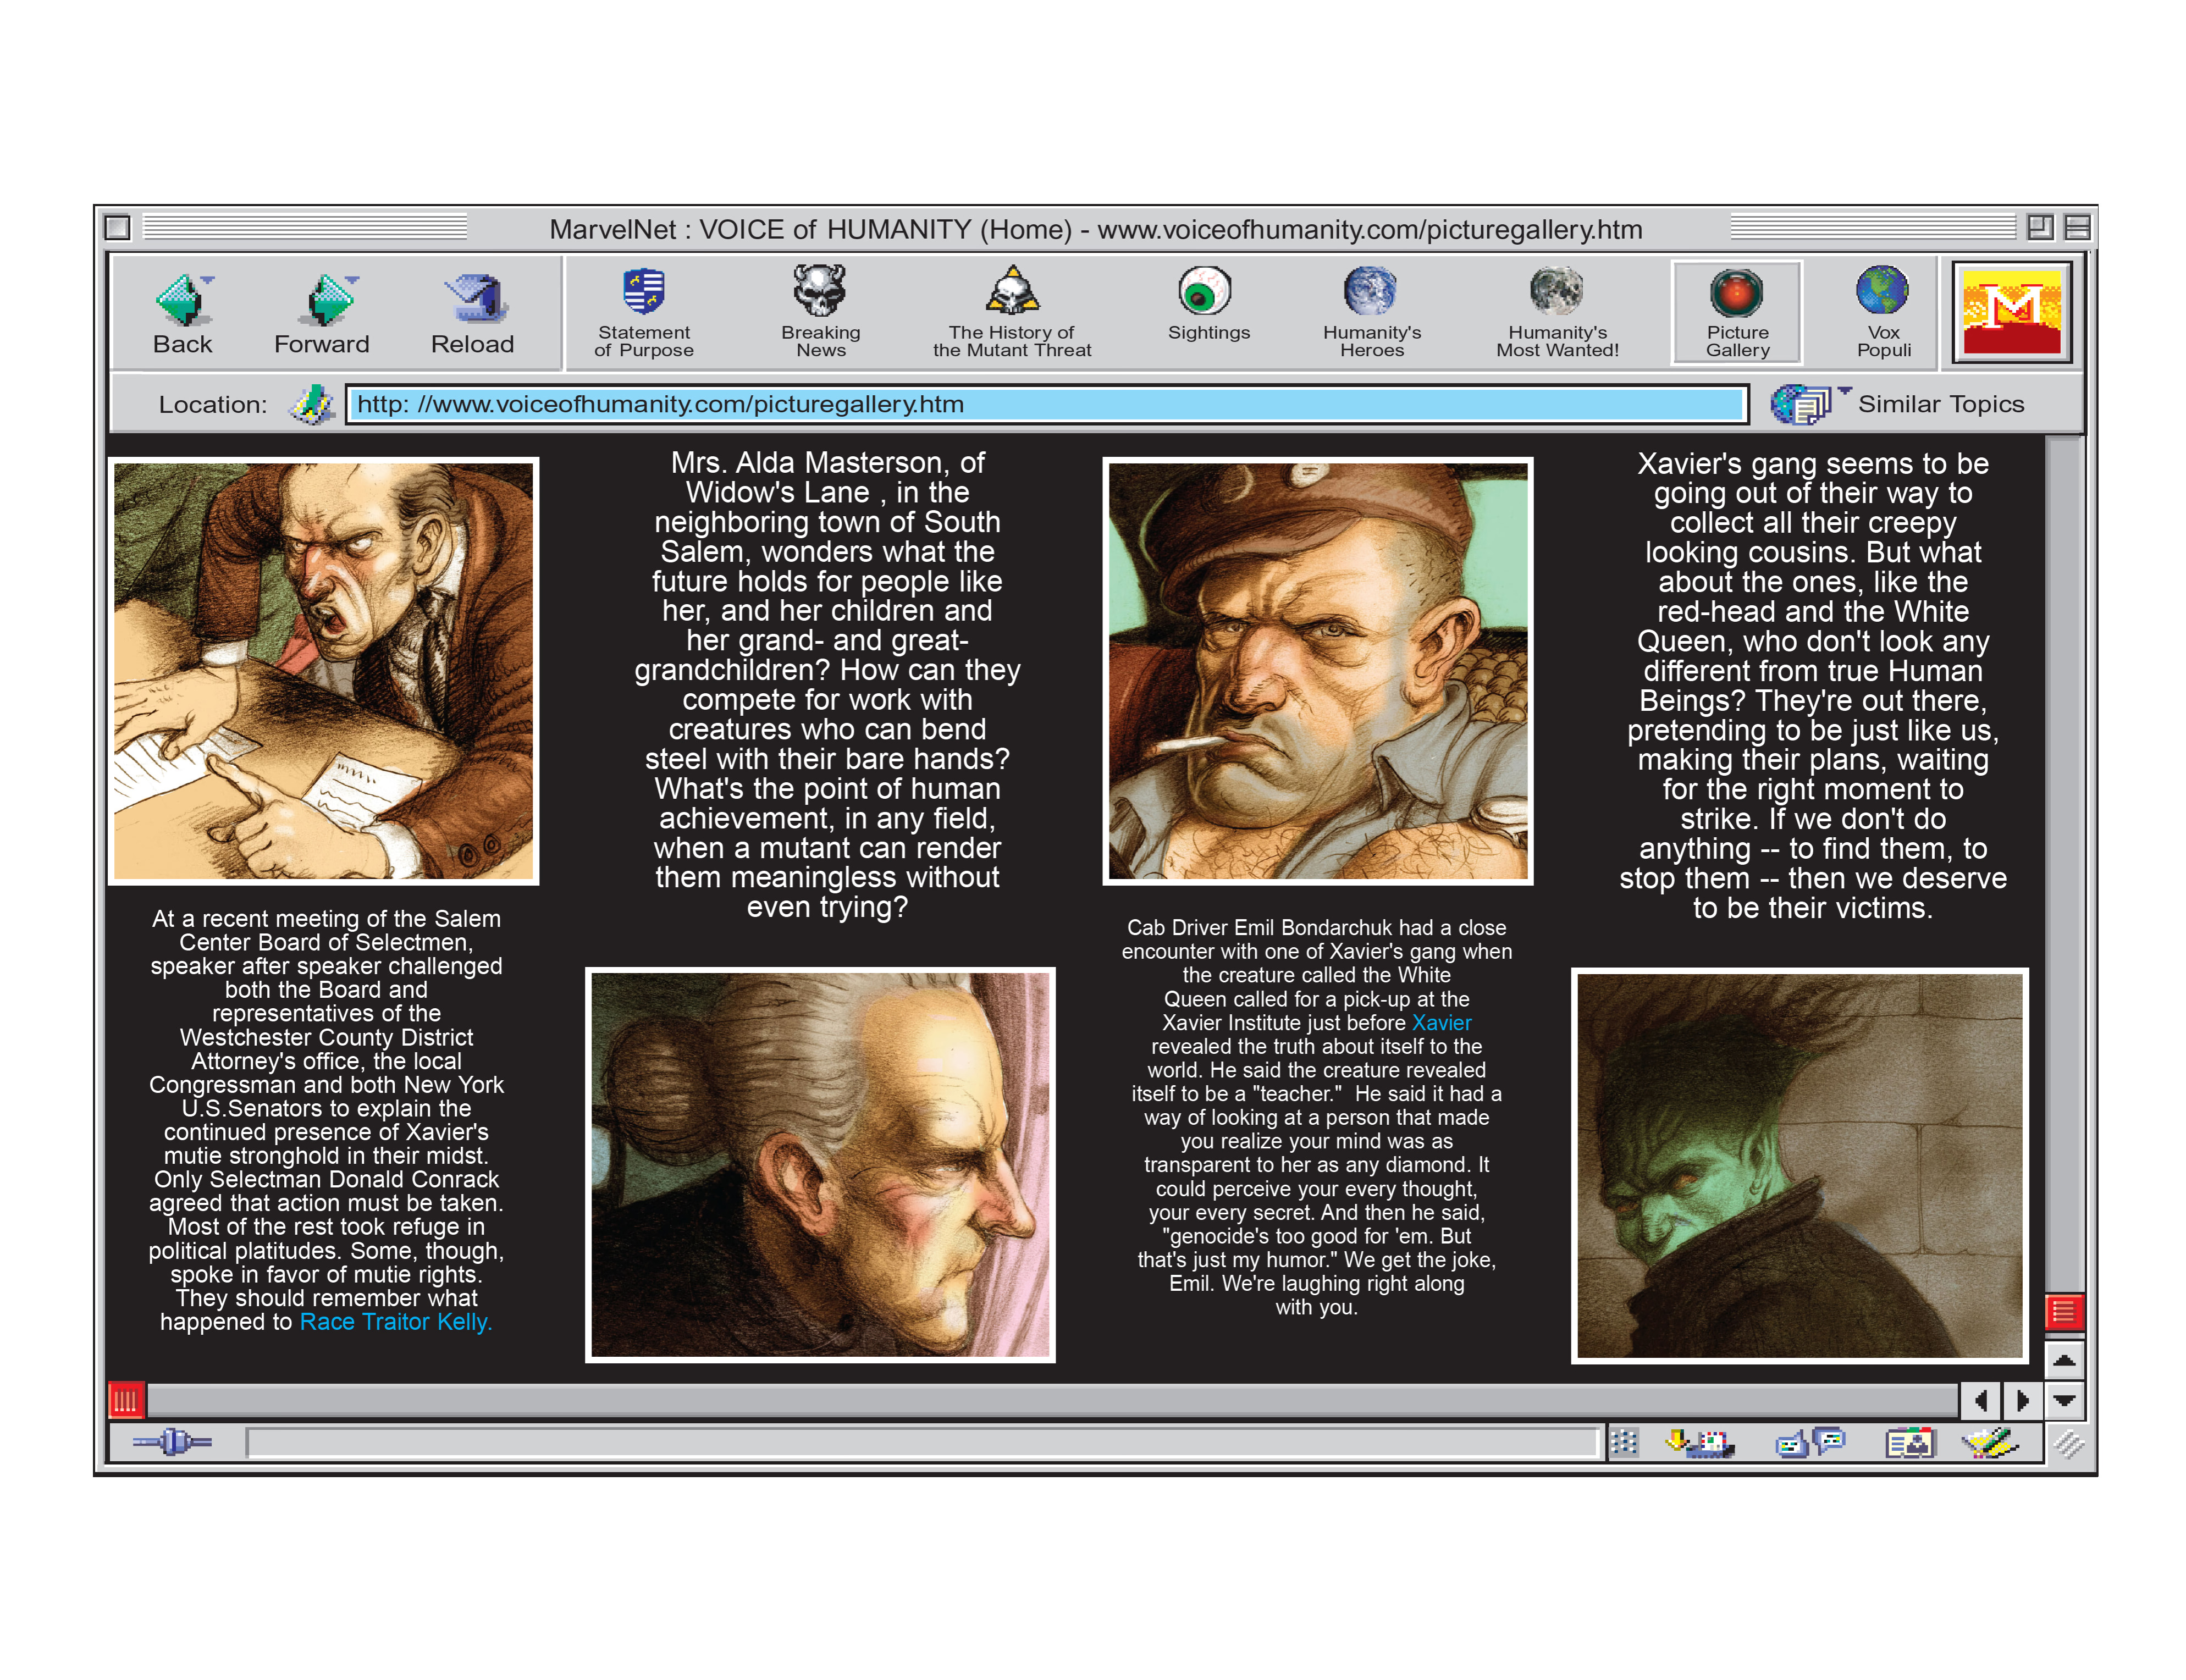Click the location bookmark icon

tap(311, 404)
